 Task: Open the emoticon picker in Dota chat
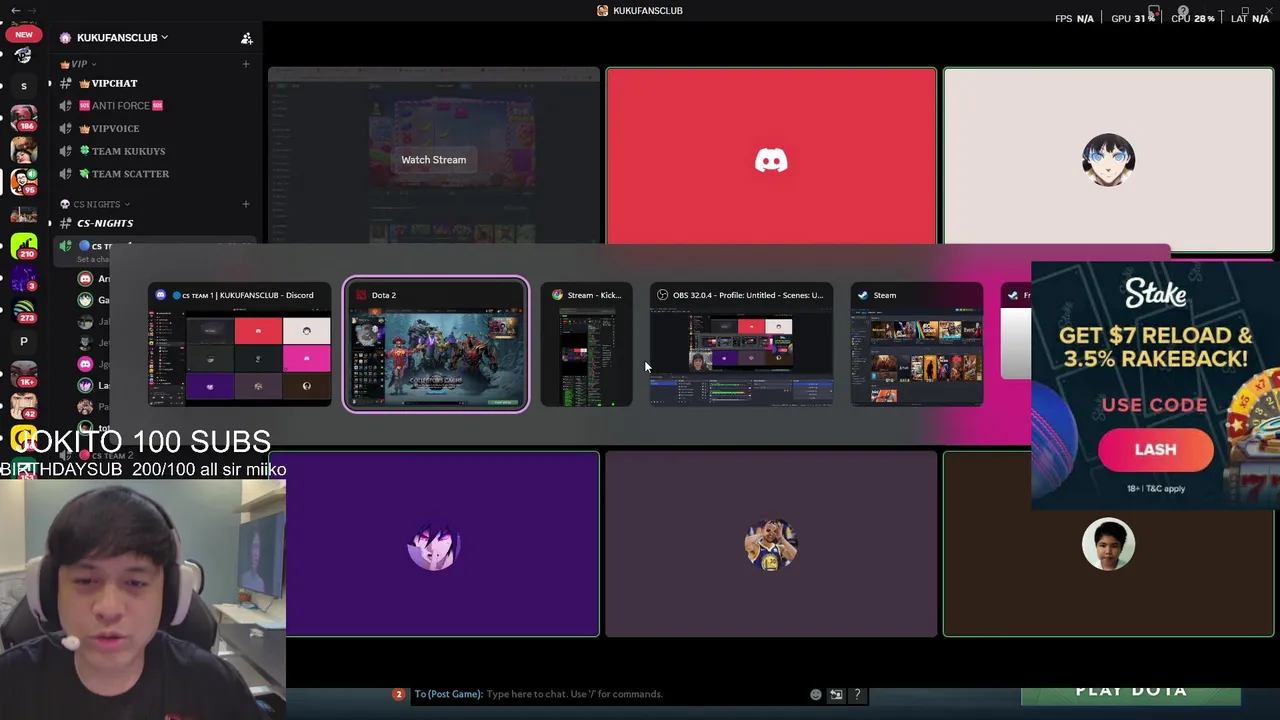(816, 694)
